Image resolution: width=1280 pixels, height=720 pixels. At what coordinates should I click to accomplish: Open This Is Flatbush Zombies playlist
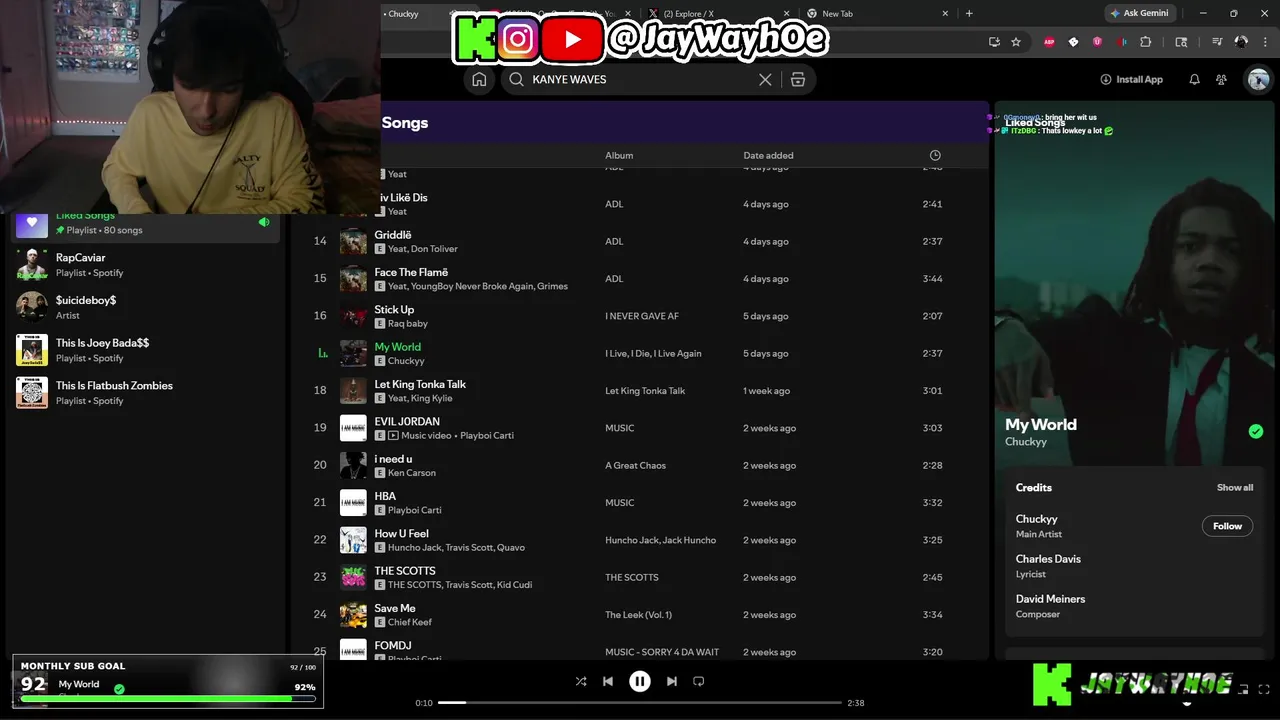coord(145,393)
